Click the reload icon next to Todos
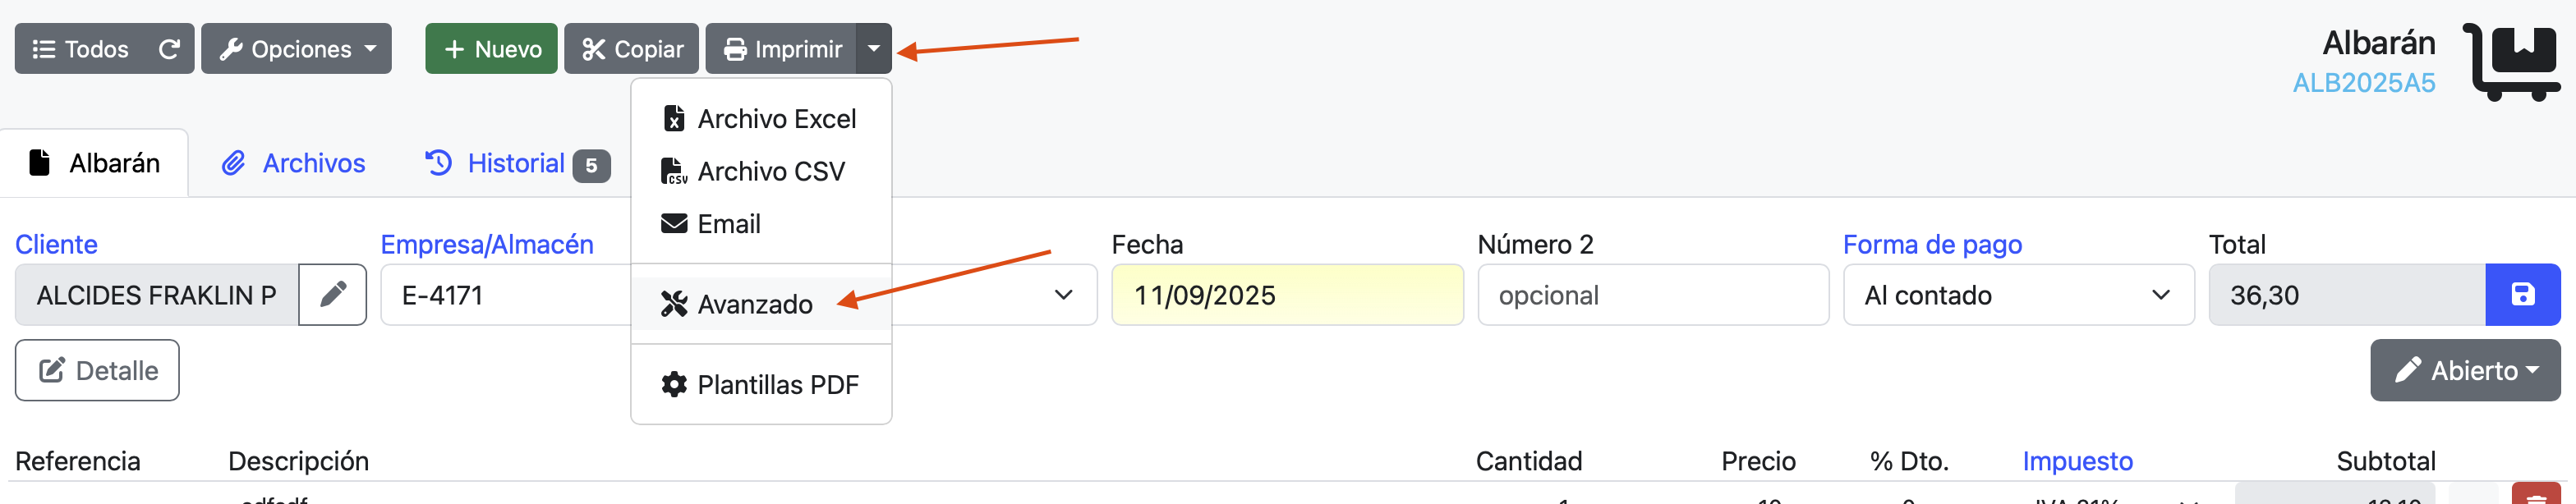Screen dimensions: 2576x504 [x=169, y=49]
